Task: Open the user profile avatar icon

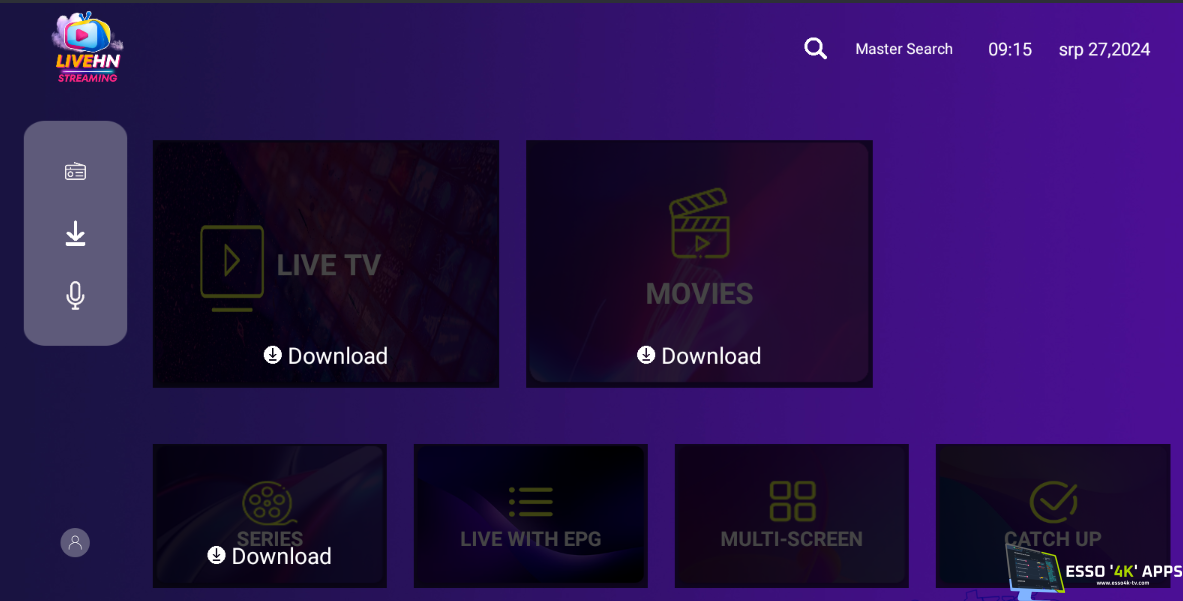Action: pos(75,542)
